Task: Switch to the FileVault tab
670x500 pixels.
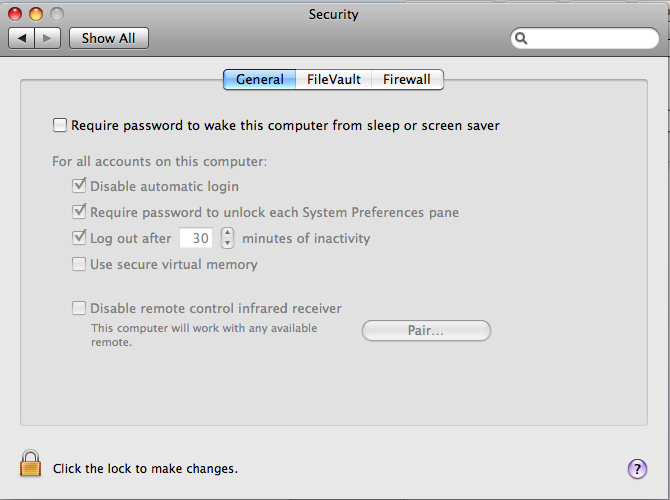Action: [x=334, y=79]
